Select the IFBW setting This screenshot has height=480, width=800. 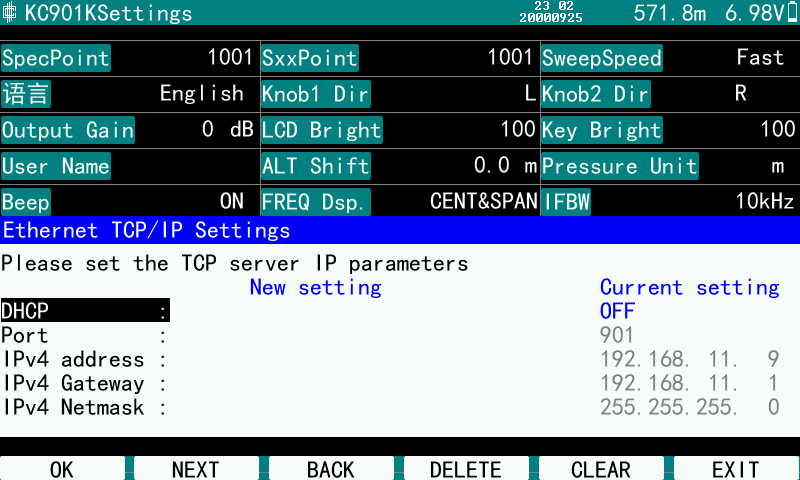[x=566, y=203]
